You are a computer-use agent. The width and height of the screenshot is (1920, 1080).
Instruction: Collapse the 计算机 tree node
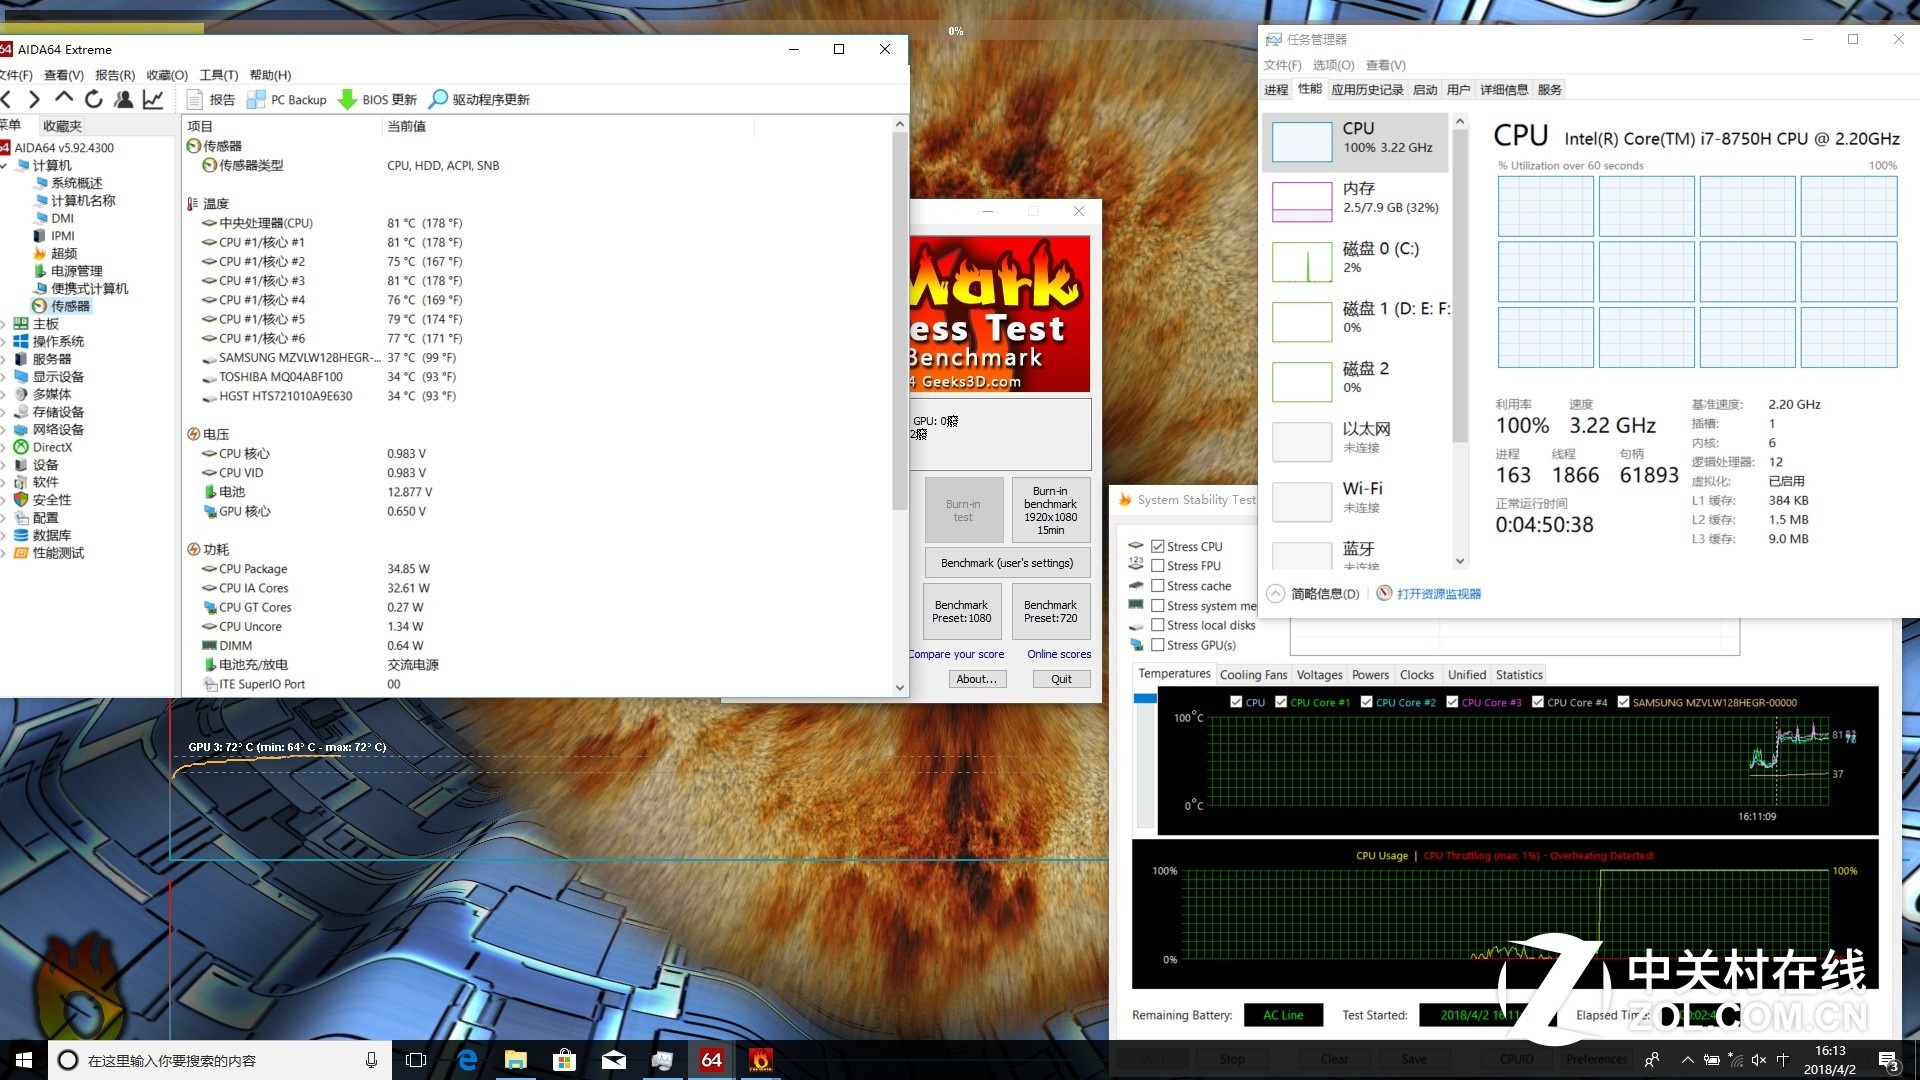click(x=4, y=165)
